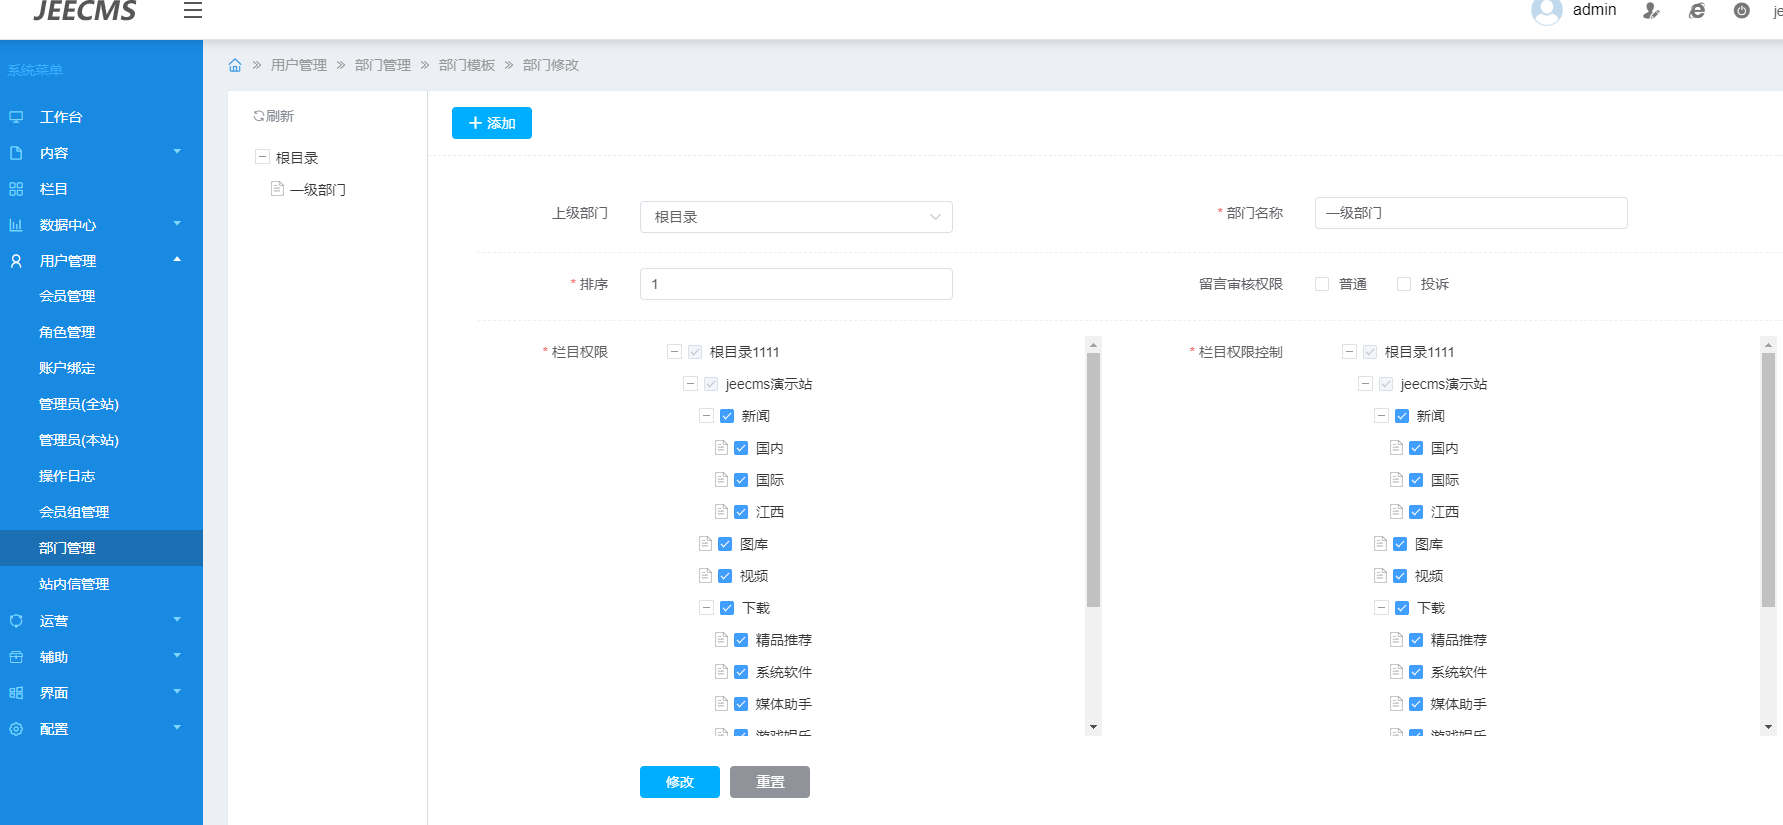Collapse 根目录 in the department tree

coord(262,157)
